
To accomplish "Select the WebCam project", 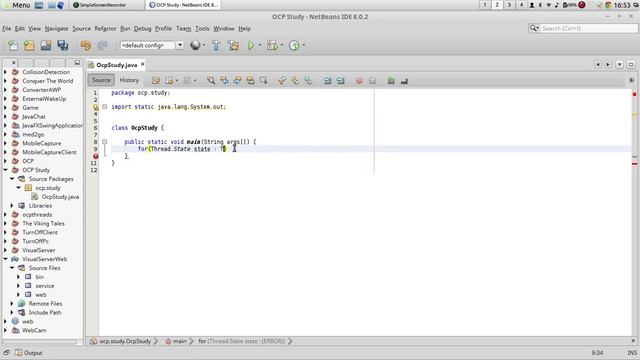I will [x=34, y=331].
